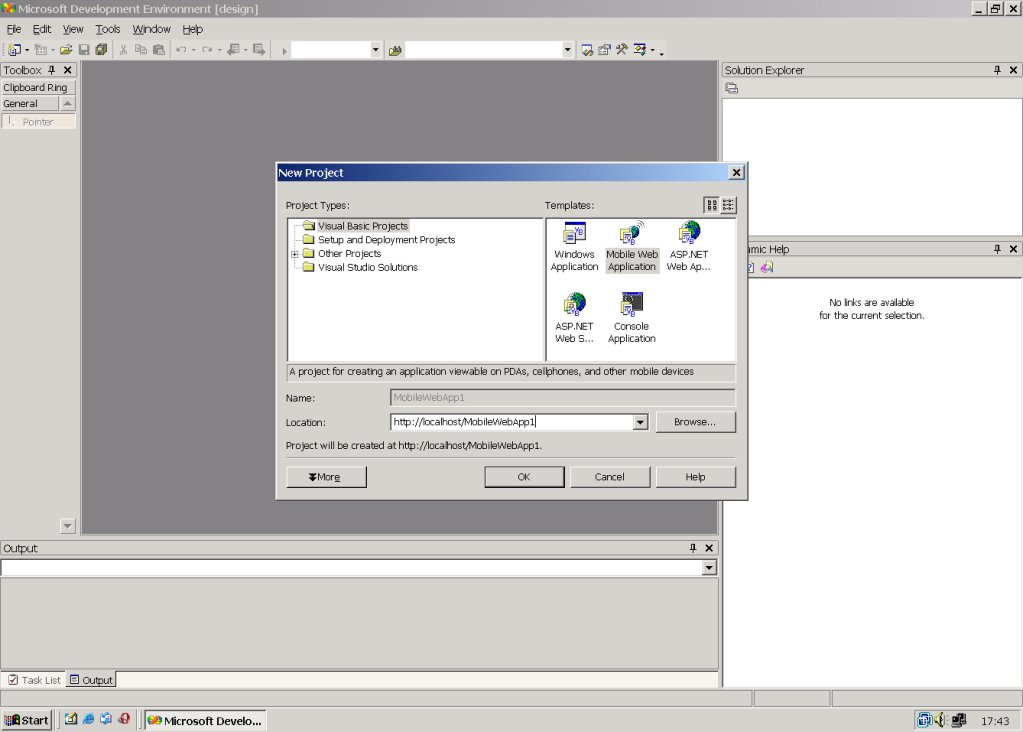
Task: Expand the Other Projects tree node
Action: (x=294, y=254)
